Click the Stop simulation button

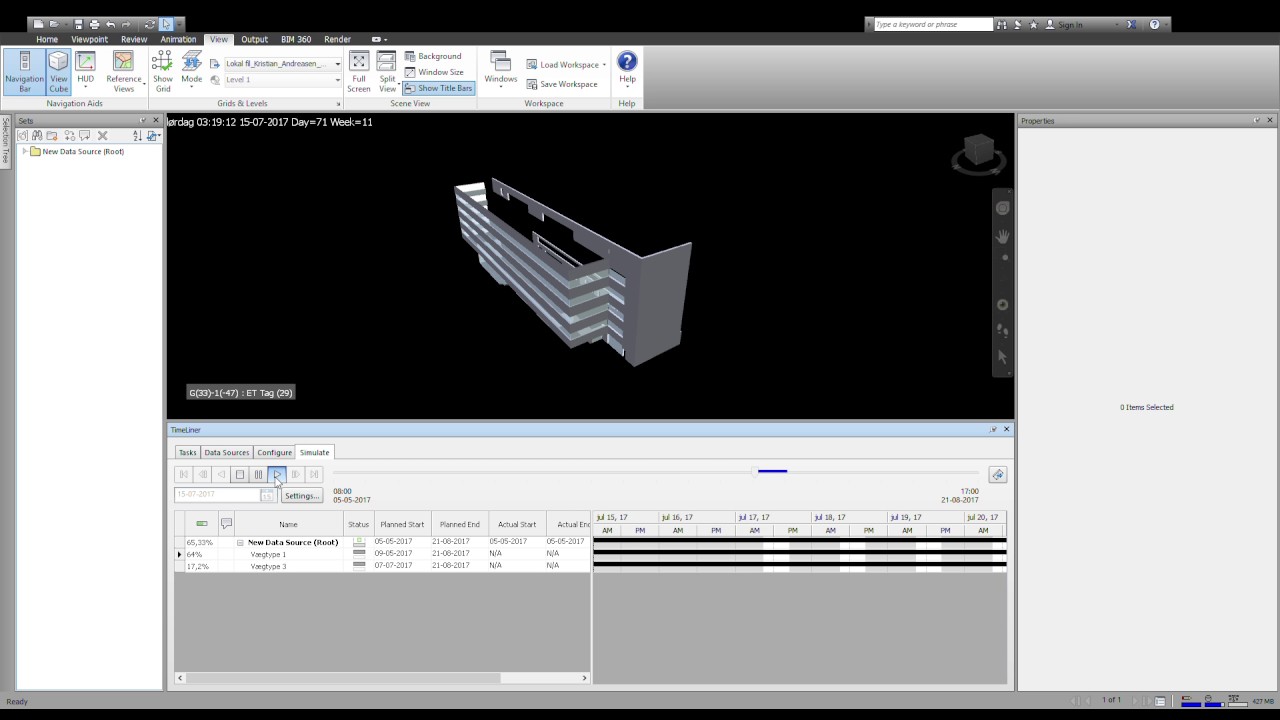pos(240,474)
